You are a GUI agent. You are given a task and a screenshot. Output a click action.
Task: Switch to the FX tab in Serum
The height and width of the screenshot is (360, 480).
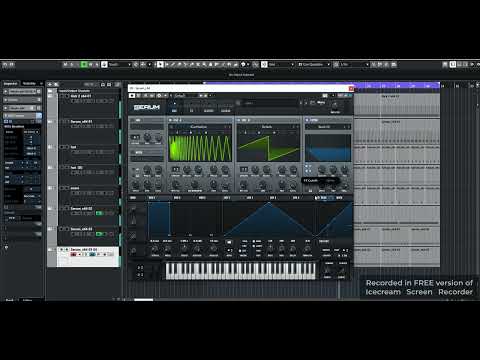pos(191,111)
